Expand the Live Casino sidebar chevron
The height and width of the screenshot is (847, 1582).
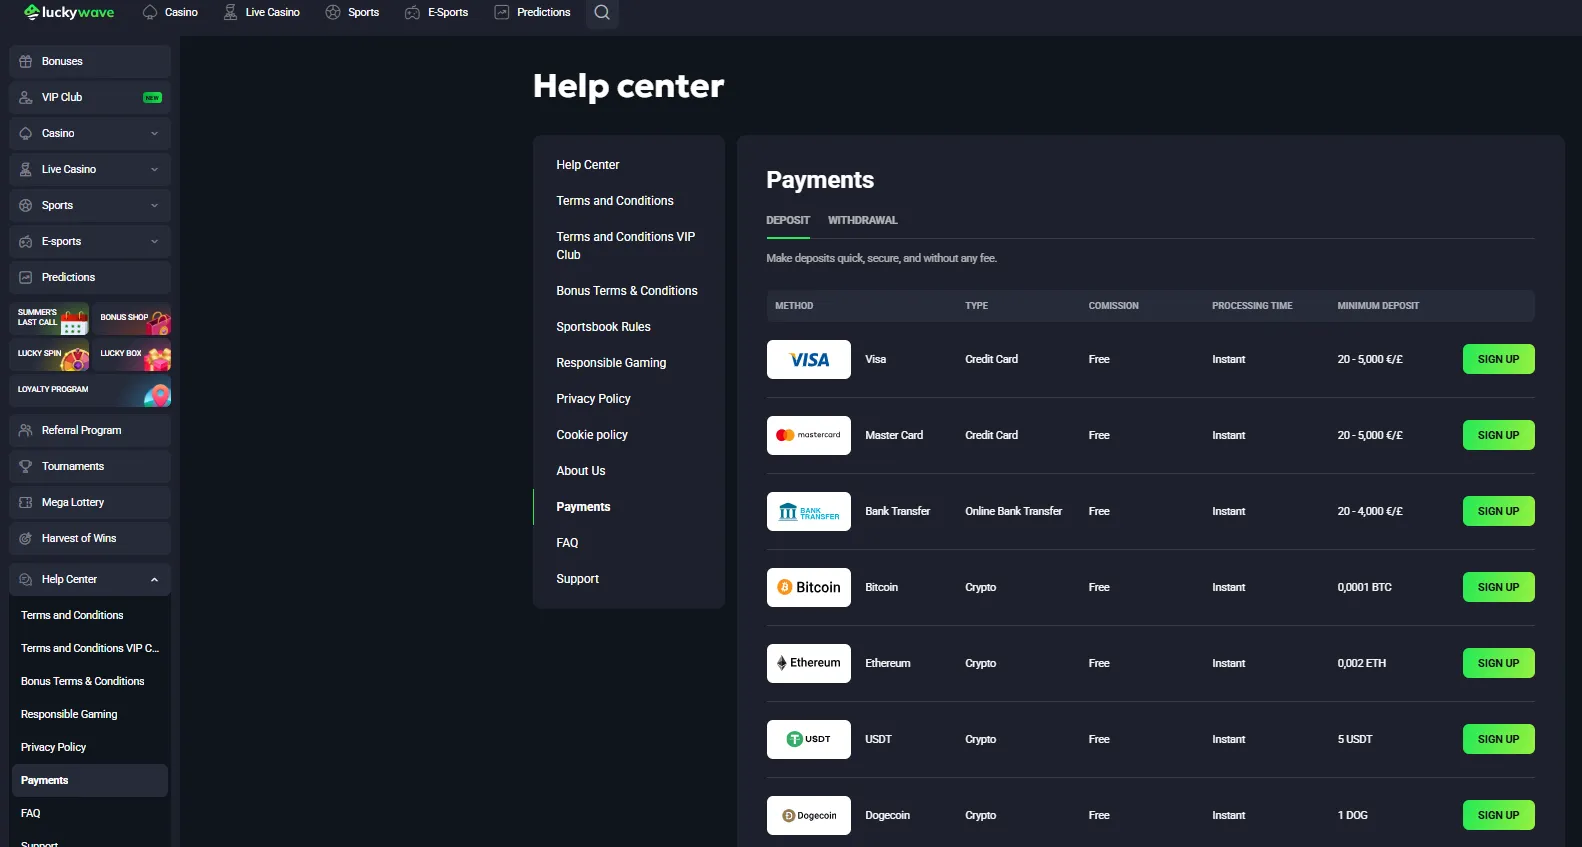[x=154, y=169]
